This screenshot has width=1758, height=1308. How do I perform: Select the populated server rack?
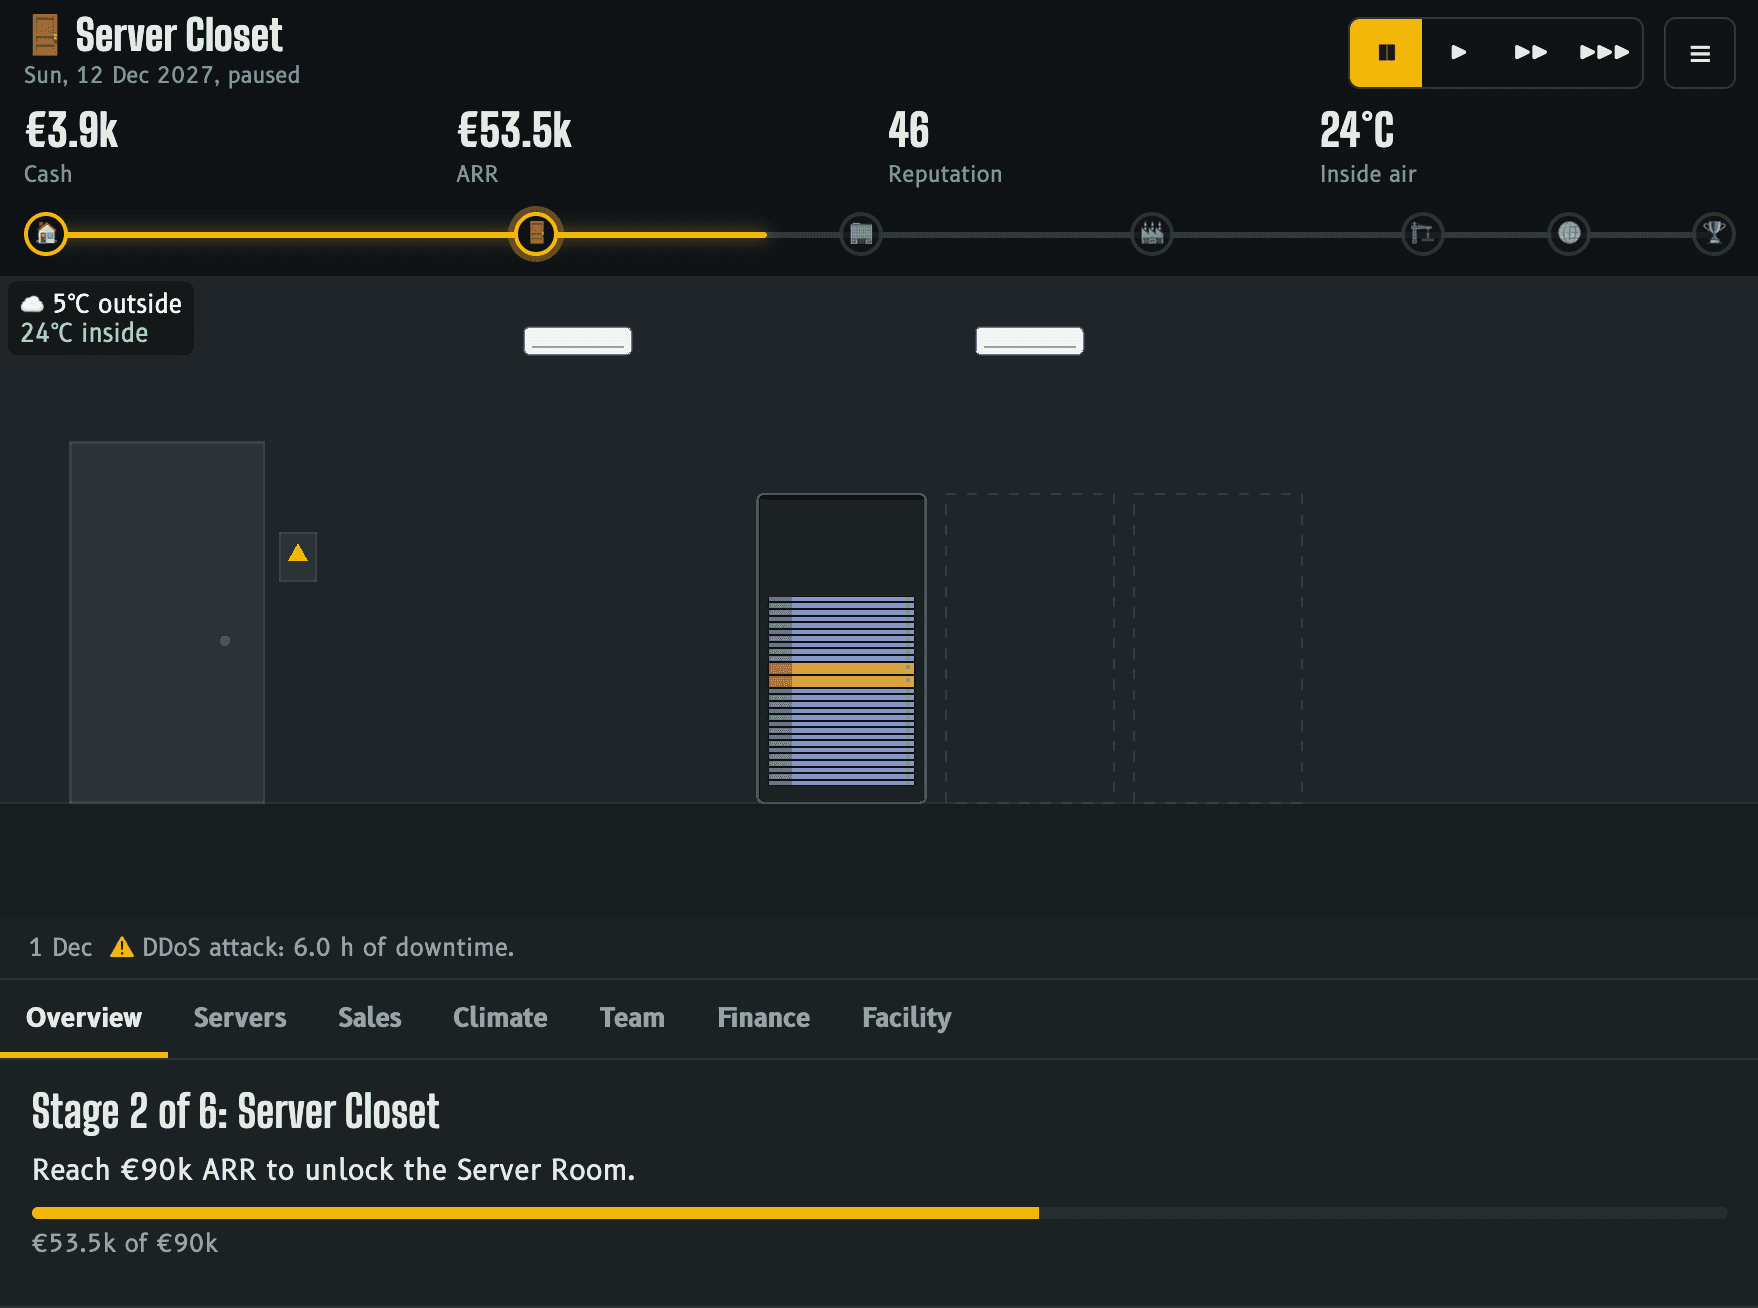(841, 648)
